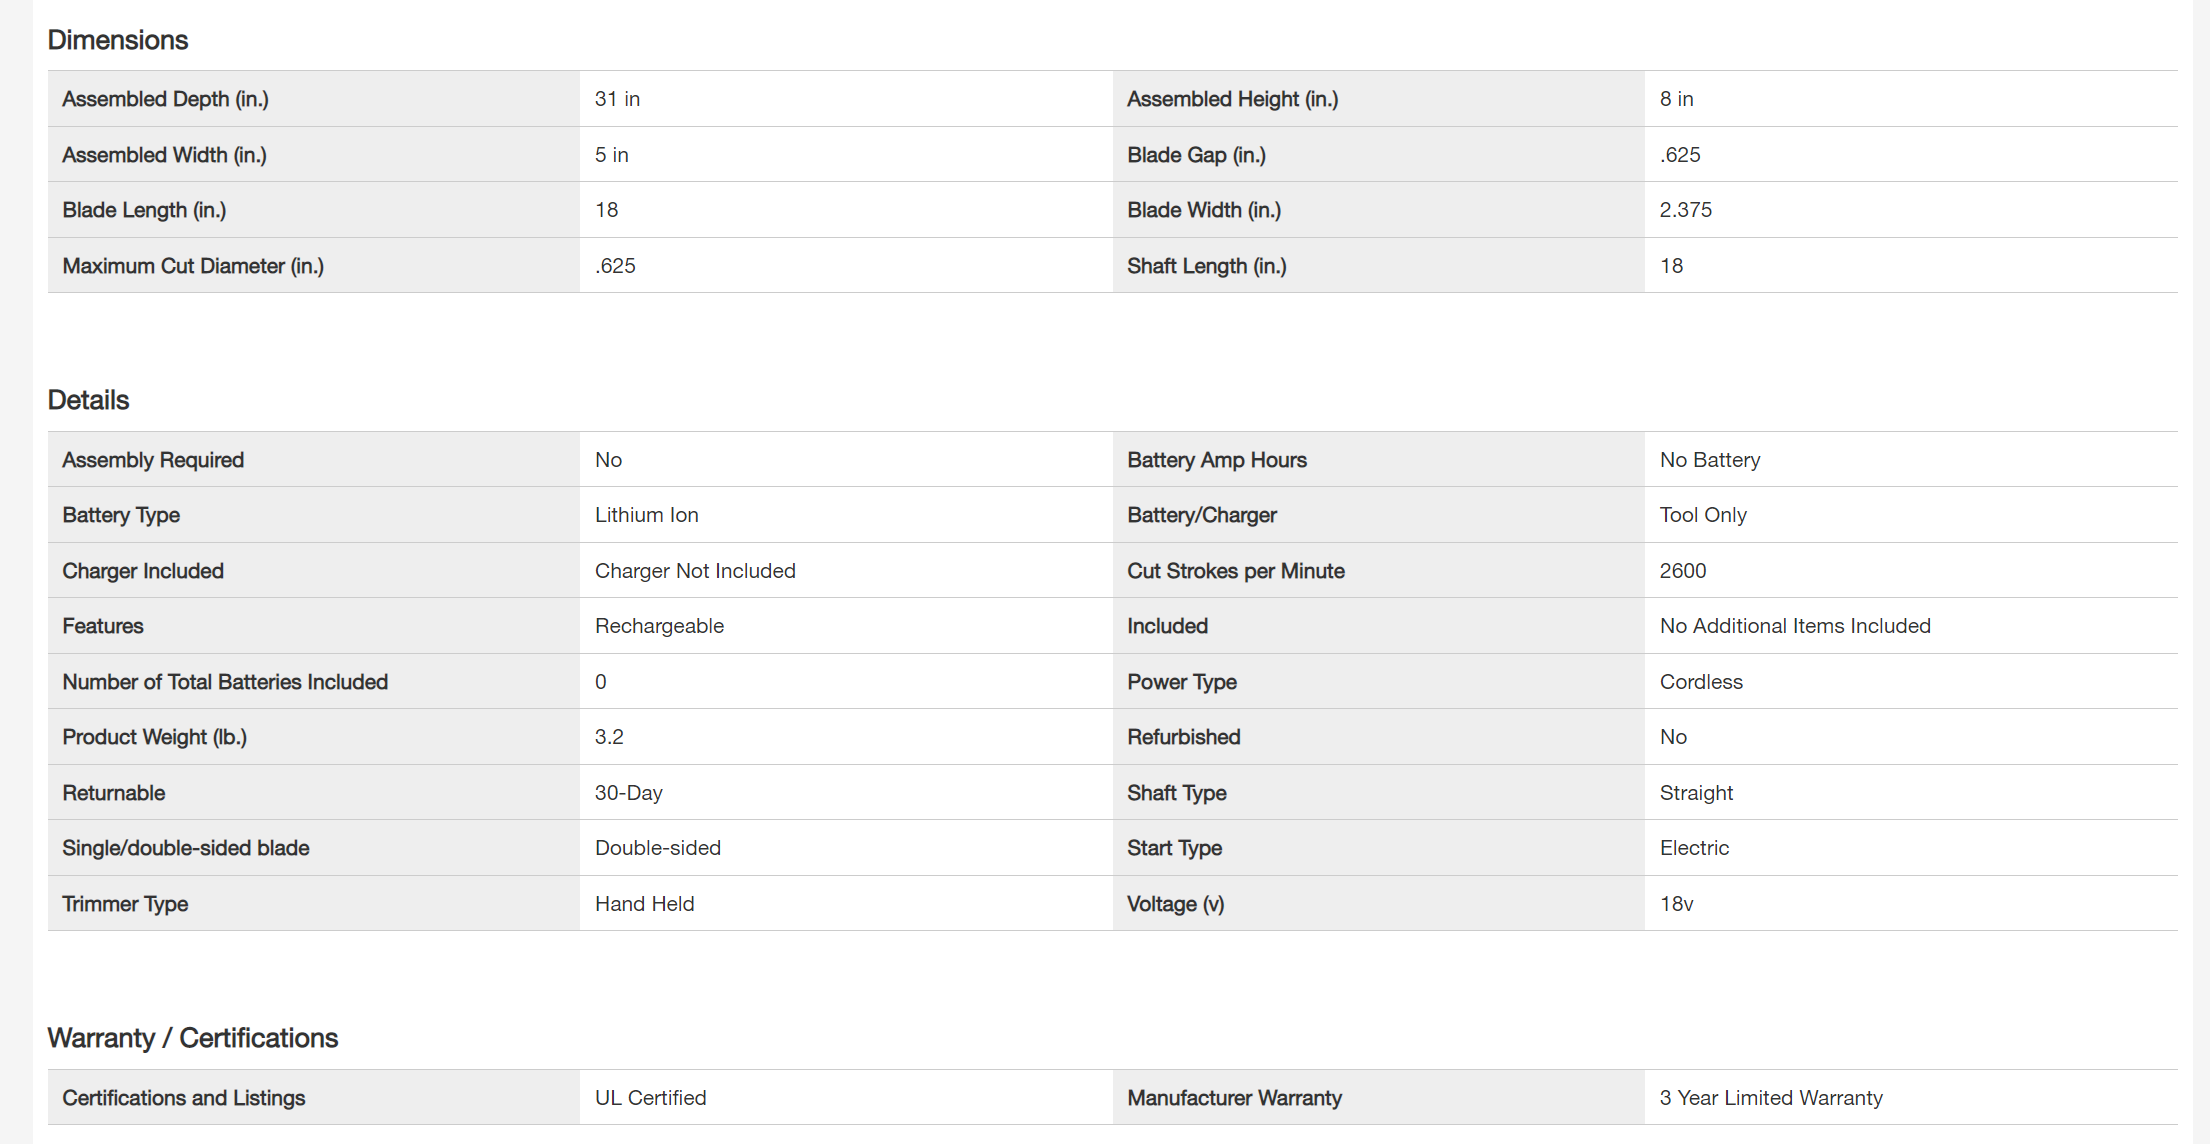This screenshot has width=2210, height=1144.
Task: Click the Double-sided blade value
Action: point(658,848)
